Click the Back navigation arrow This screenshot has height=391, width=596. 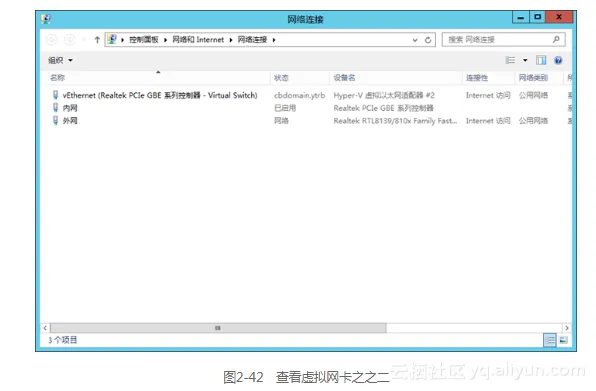[x=52, y=40]
